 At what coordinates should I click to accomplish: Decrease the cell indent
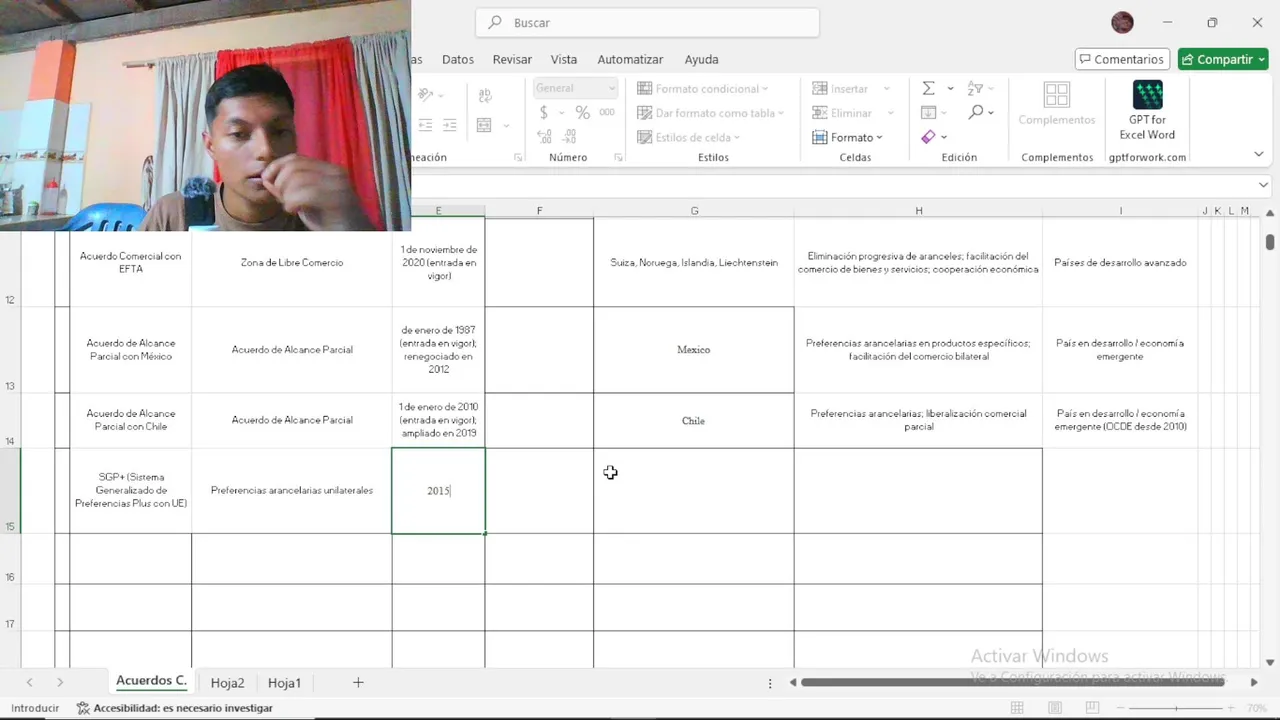[x=425, y=125]
